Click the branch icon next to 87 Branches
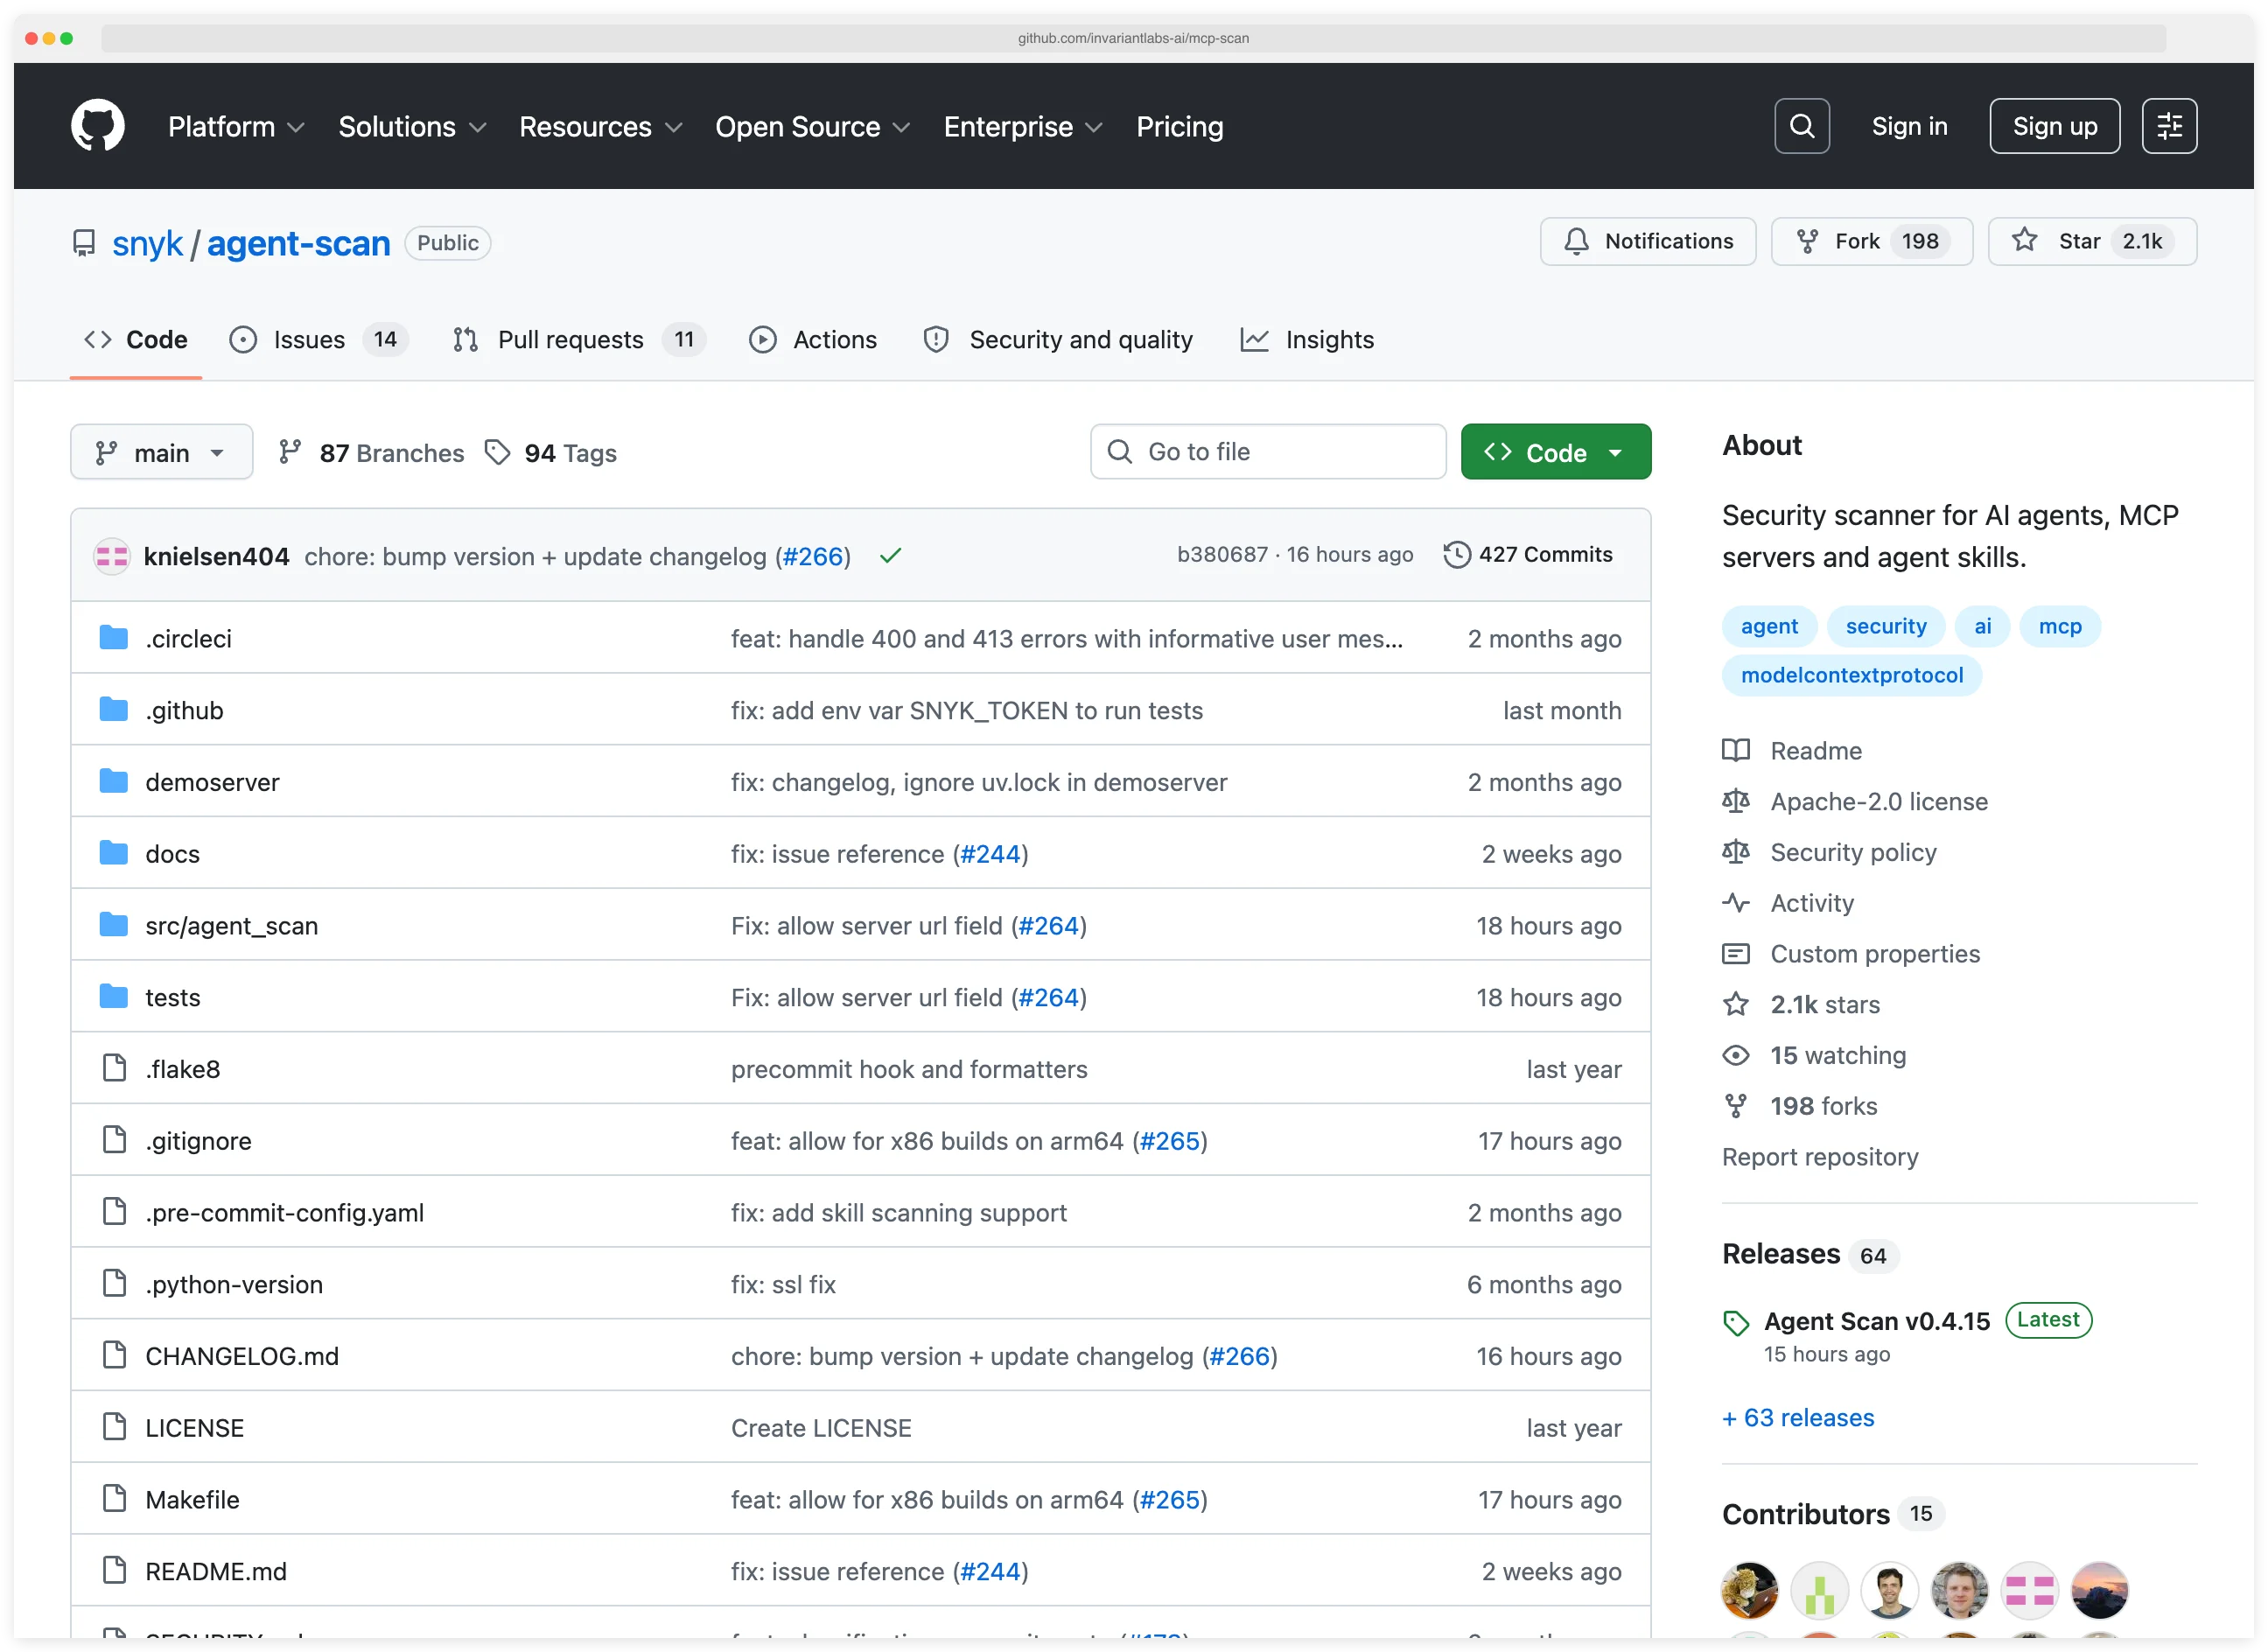Viewport: 2268px width, 1652px height. [x=290, y=452]
